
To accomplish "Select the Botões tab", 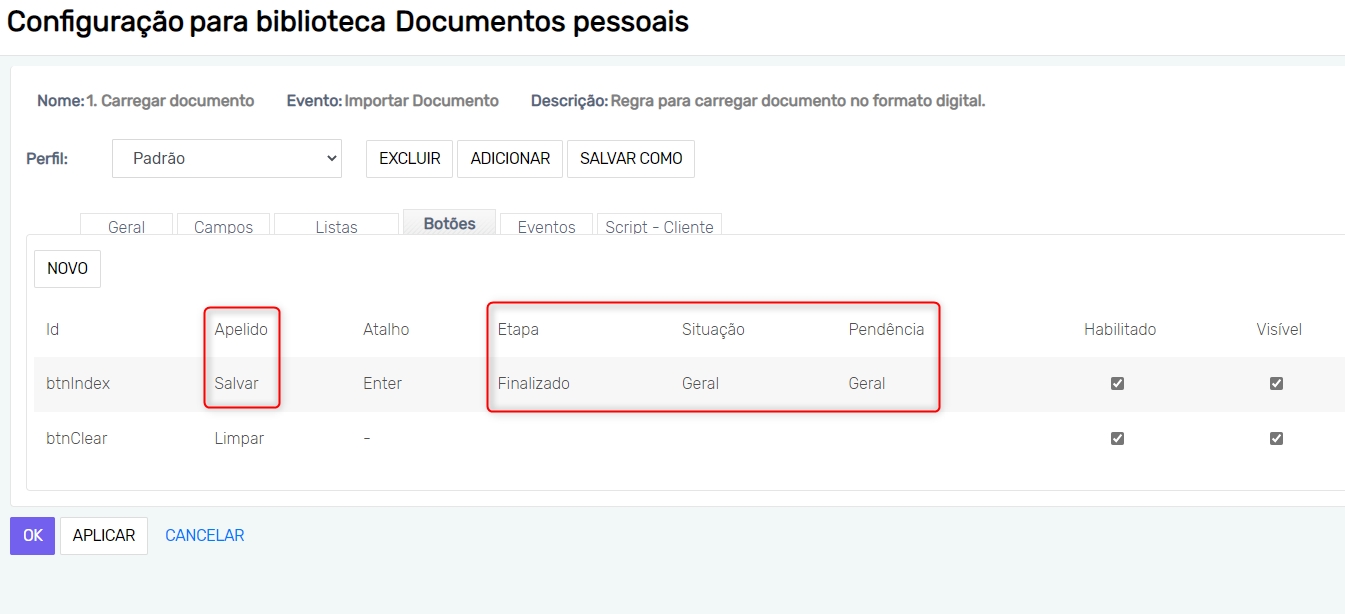I will tap(449, 223).
